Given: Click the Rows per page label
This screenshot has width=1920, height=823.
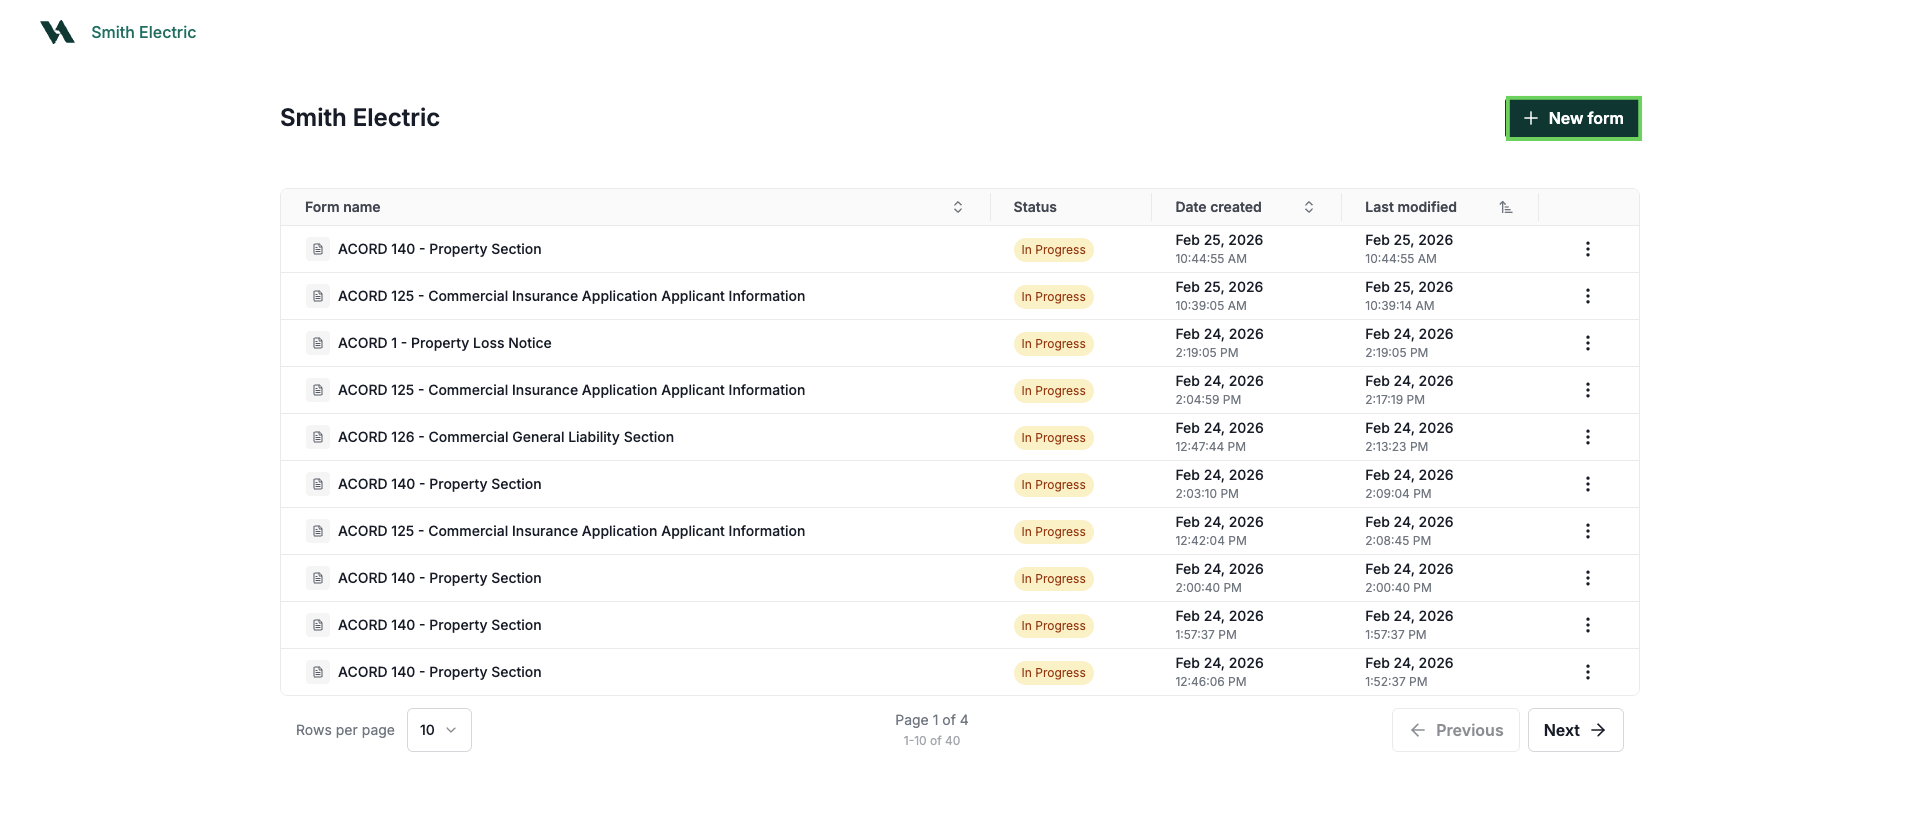Looking at the screenshot, I should click(x=345, y=730).
